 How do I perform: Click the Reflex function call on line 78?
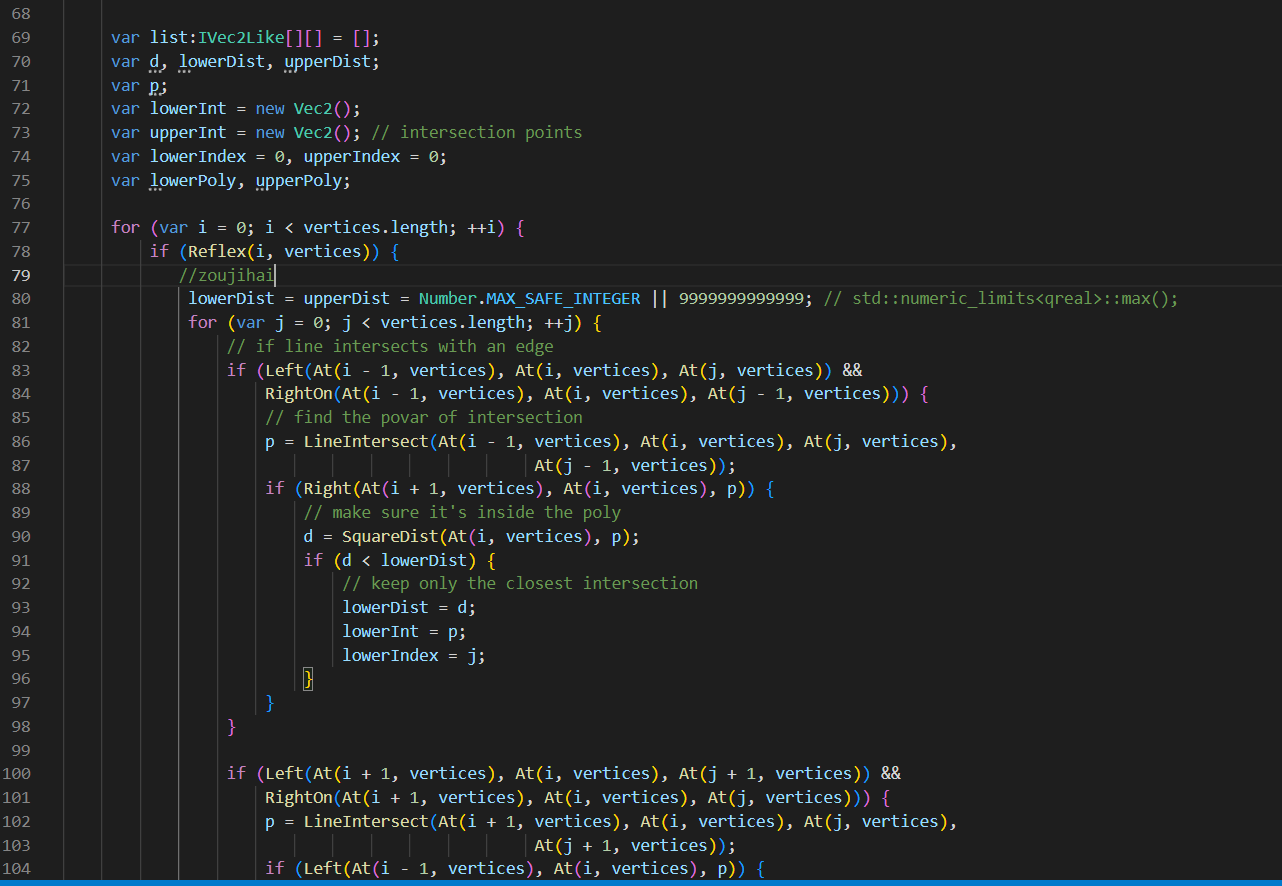(x=218, y=252)
